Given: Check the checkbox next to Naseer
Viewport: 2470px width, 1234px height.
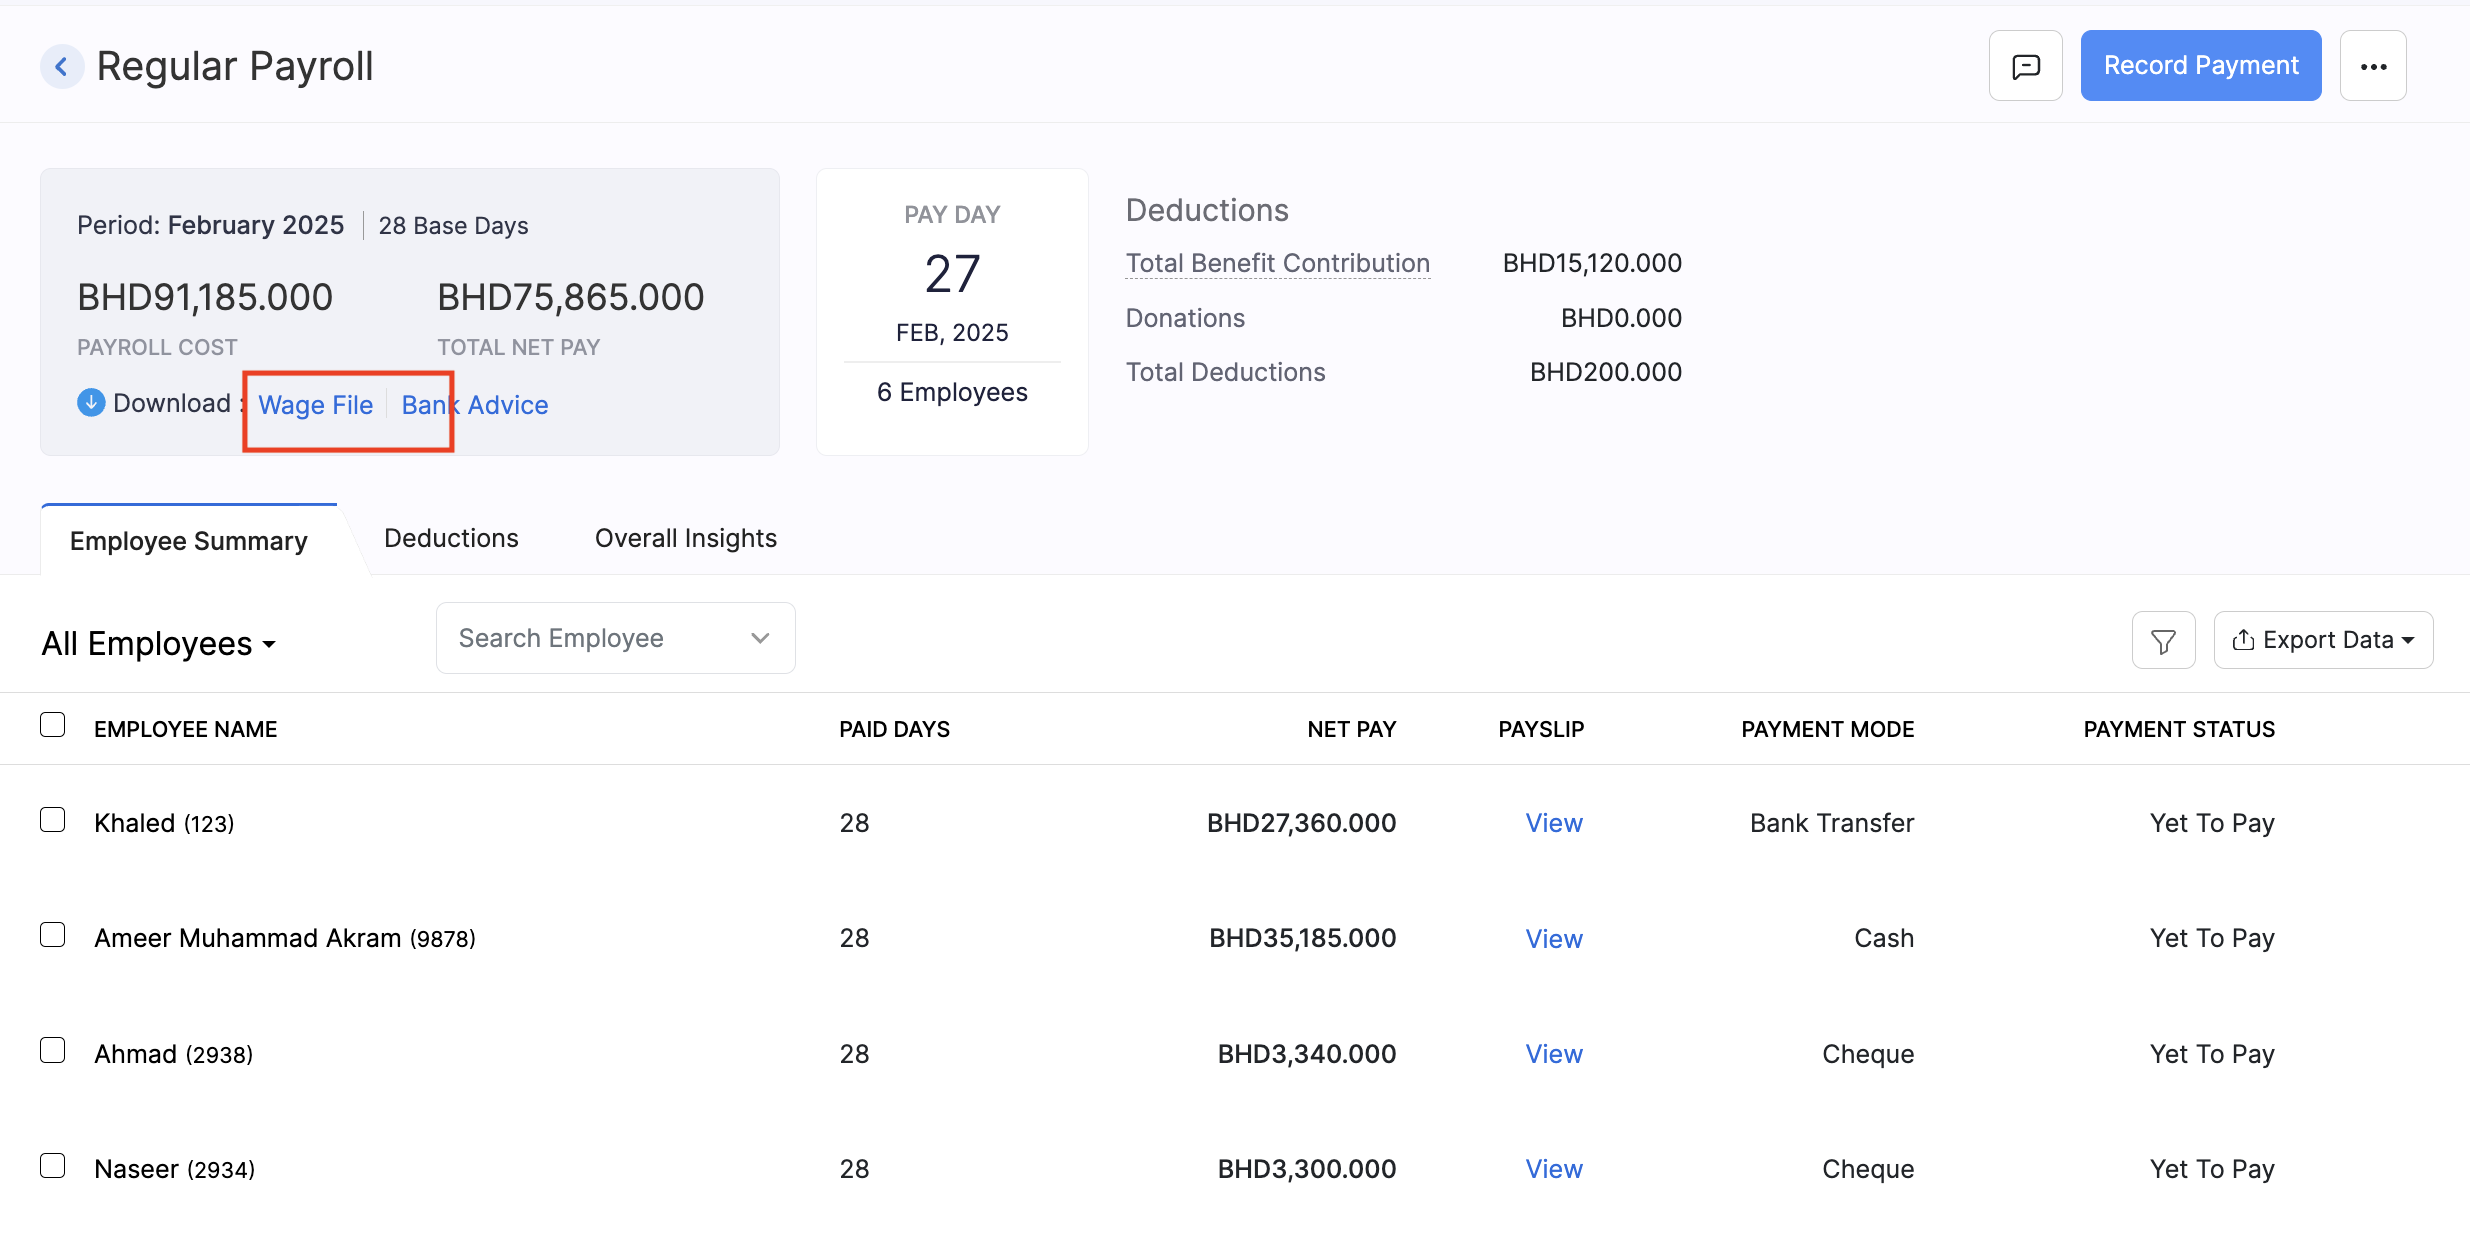Looking at the screenshot, I should 53,1164.
